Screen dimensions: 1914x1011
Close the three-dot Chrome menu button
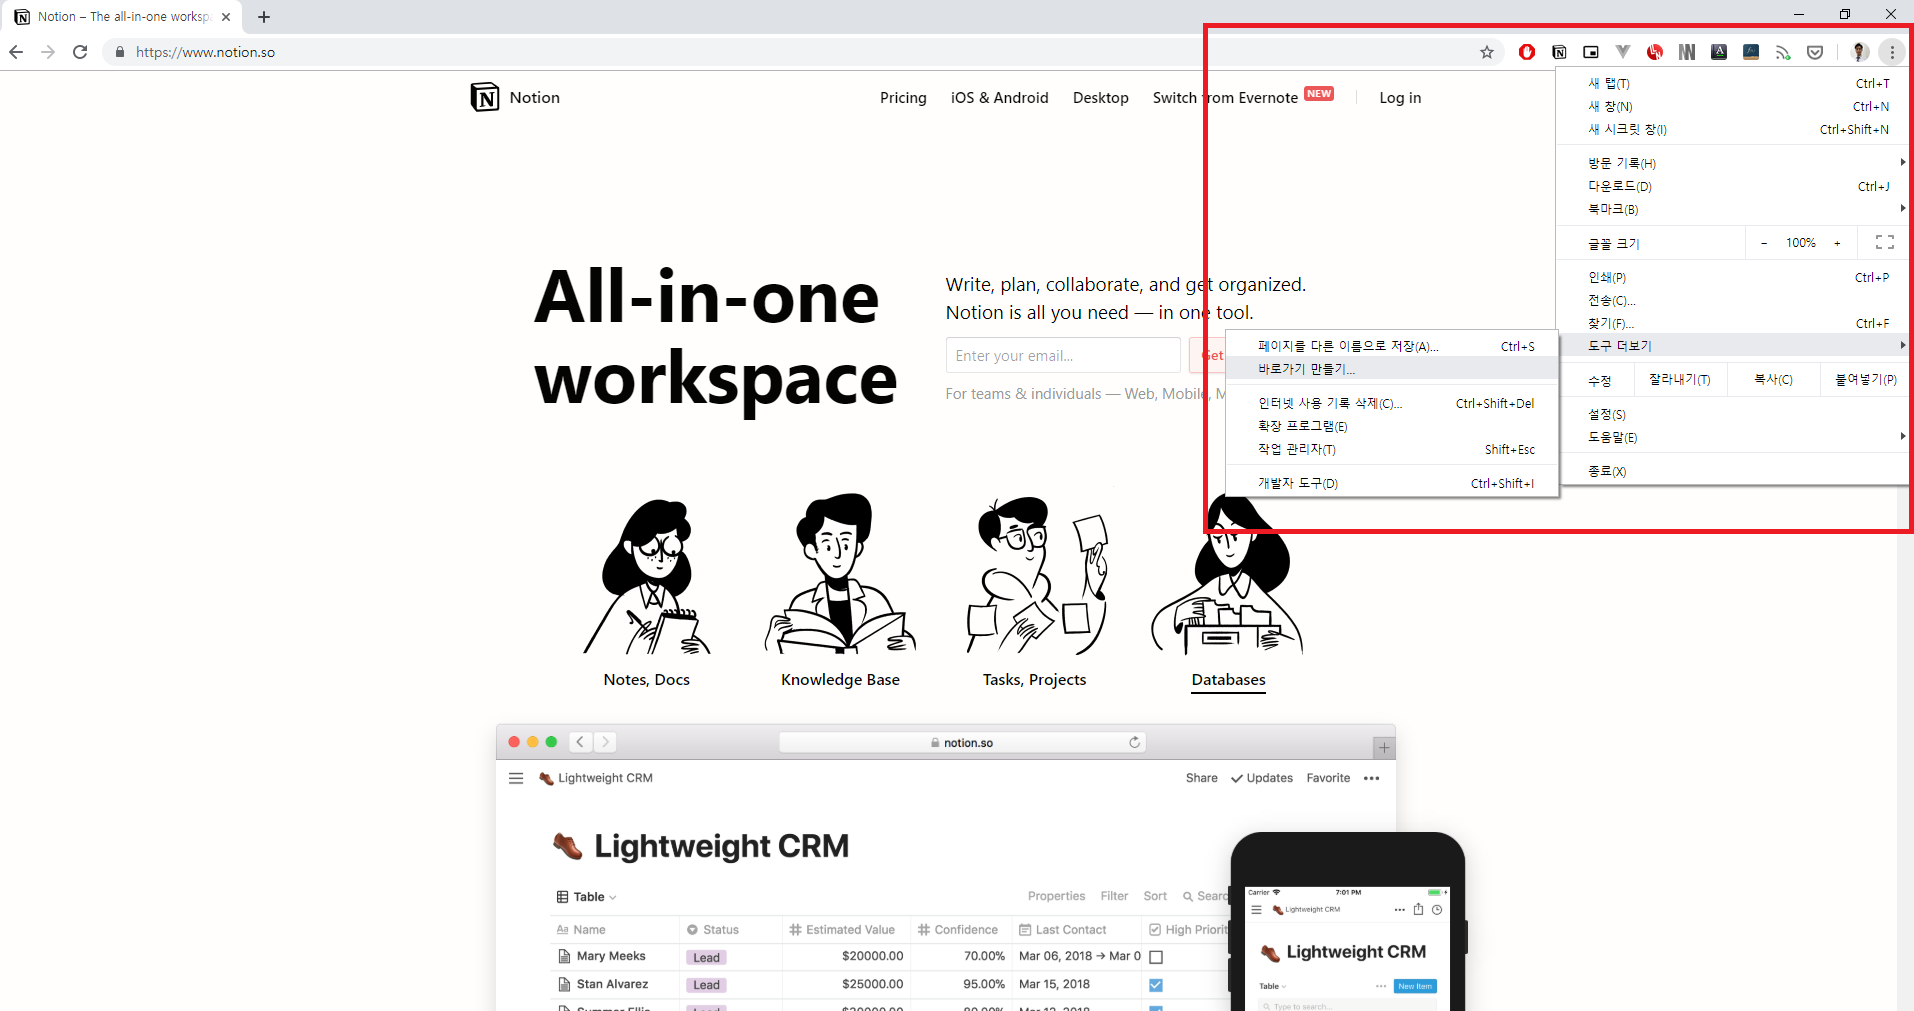(x=1892, y=52)
